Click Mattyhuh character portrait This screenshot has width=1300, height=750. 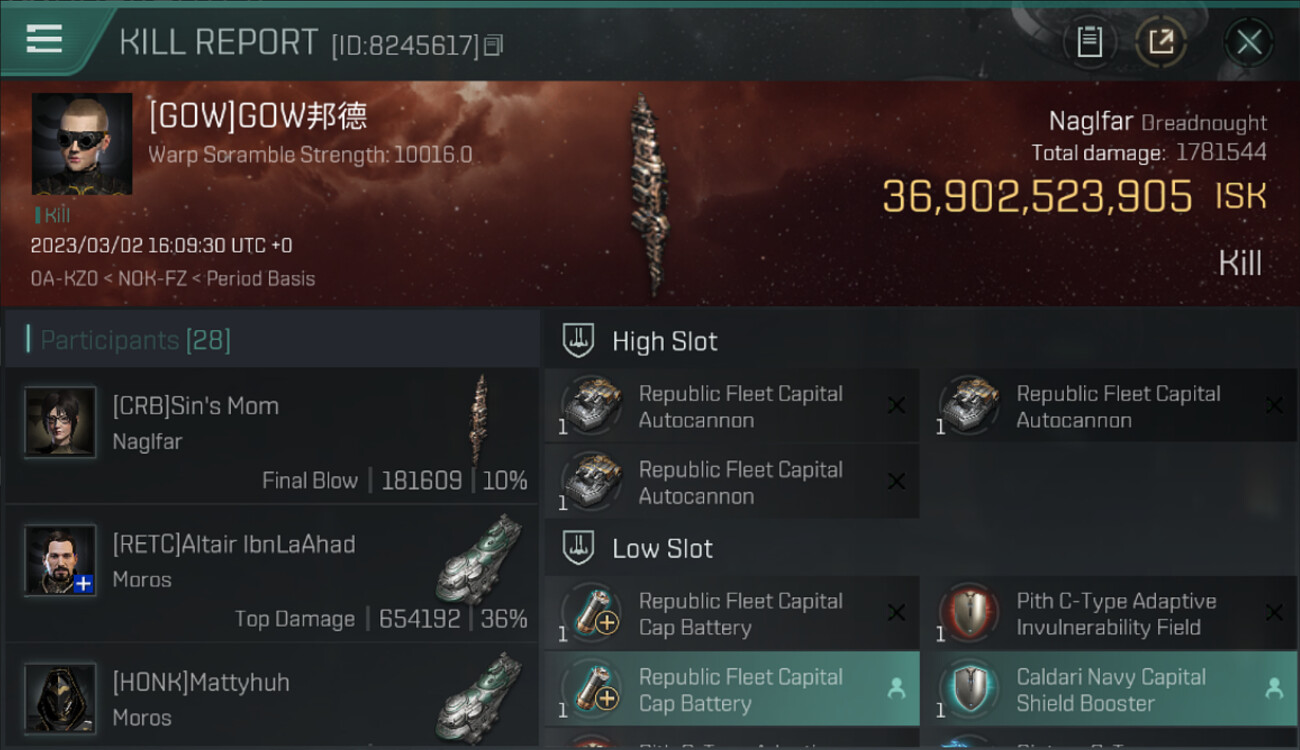coord(60,698)
